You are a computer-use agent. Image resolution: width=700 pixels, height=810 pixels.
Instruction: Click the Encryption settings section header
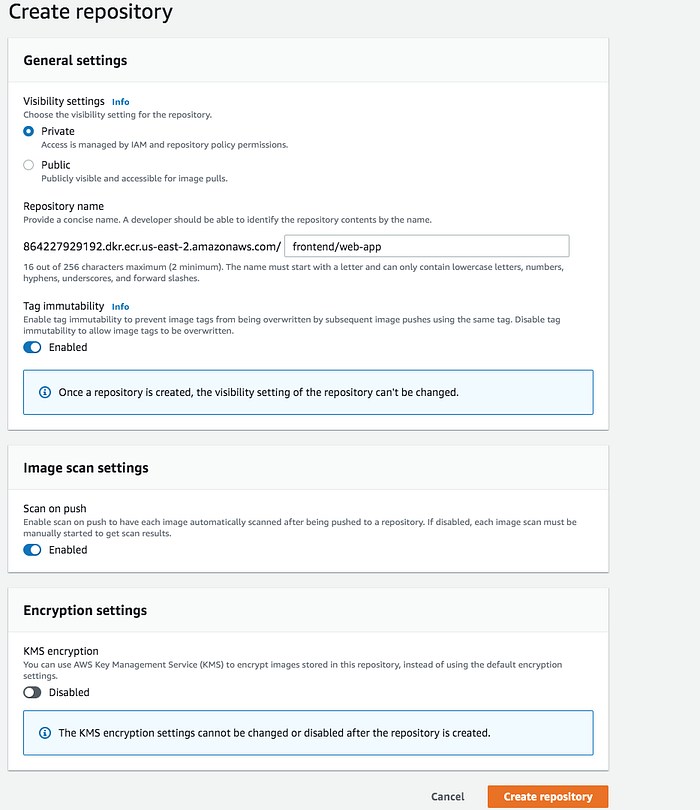84,610
